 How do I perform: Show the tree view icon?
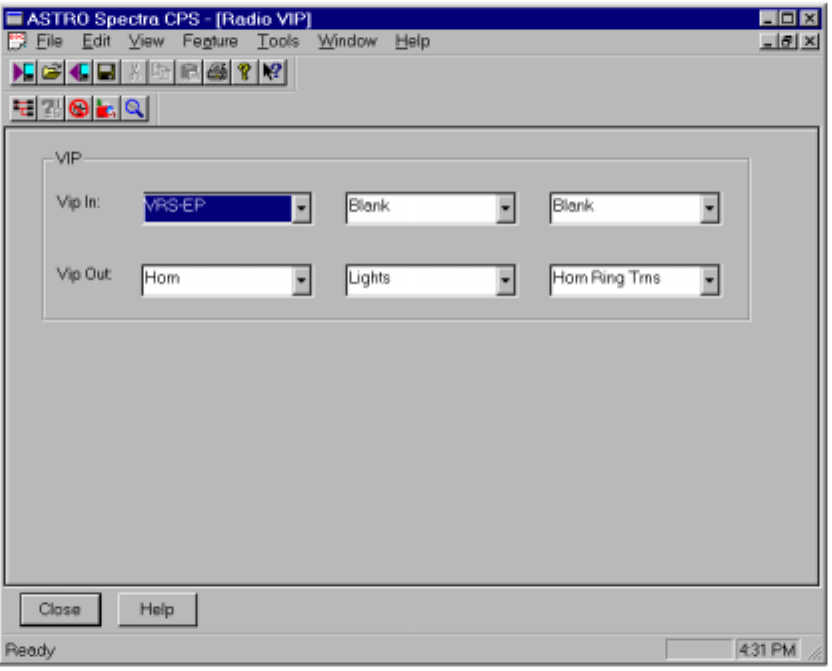tap(24, 109)
